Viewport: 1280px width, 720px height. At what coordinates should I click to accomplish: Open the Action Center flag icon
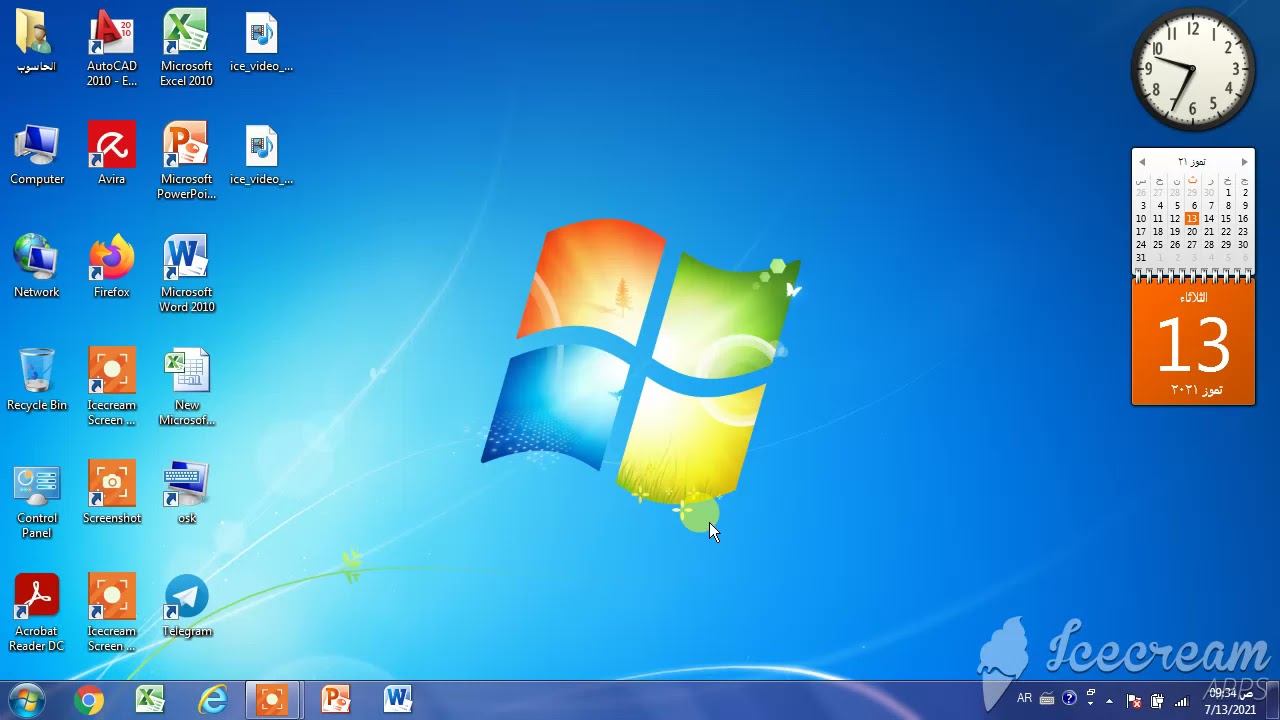pyautogui.click(x=1134, y=700)
